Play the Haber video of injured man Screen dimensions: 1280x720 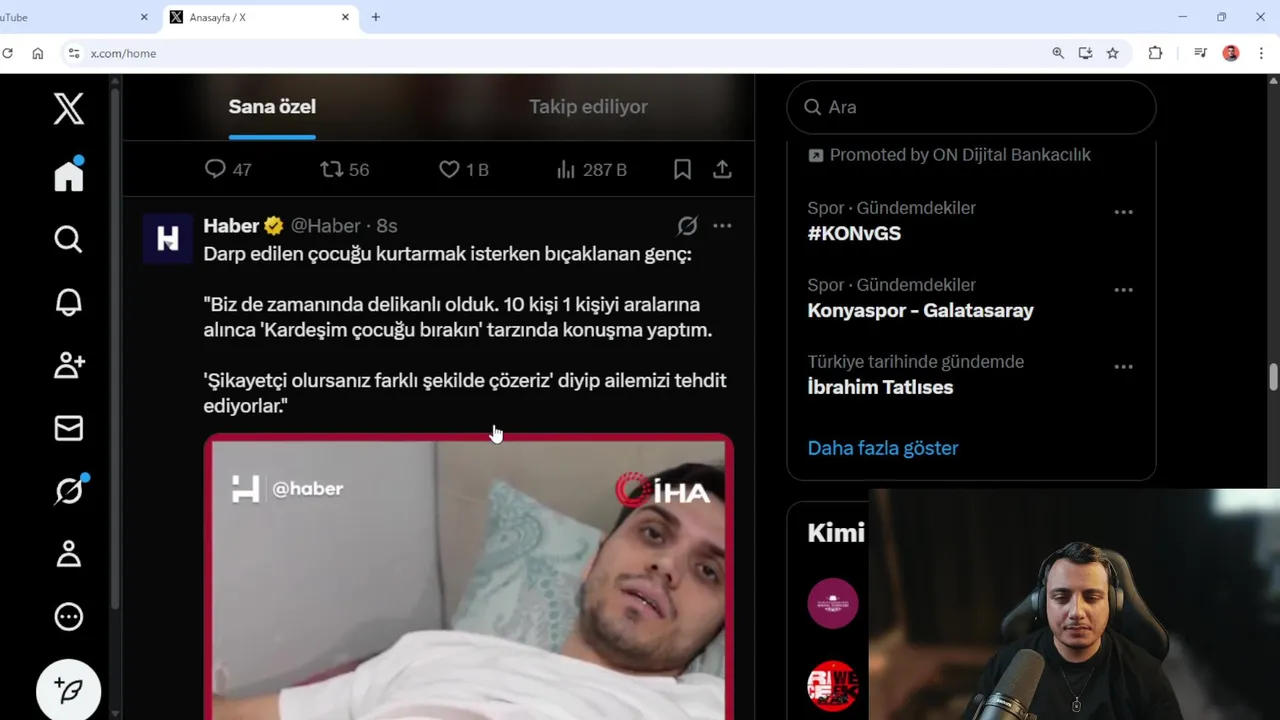coord(468,578)
